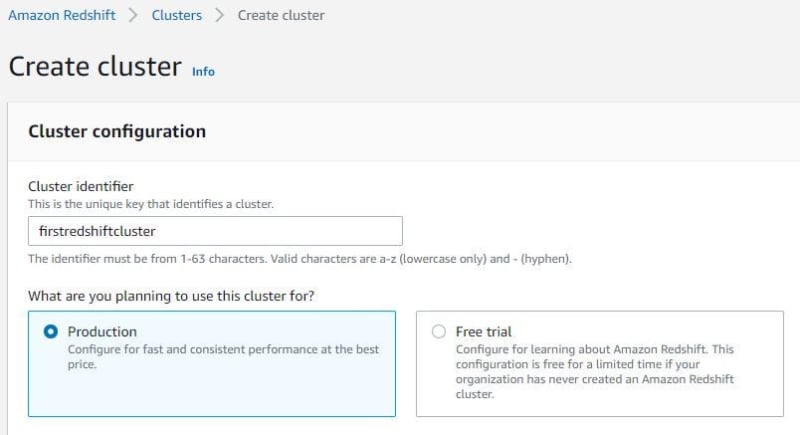
Task: Open the Info link beside Create cluster
Action: click(203, 71)
